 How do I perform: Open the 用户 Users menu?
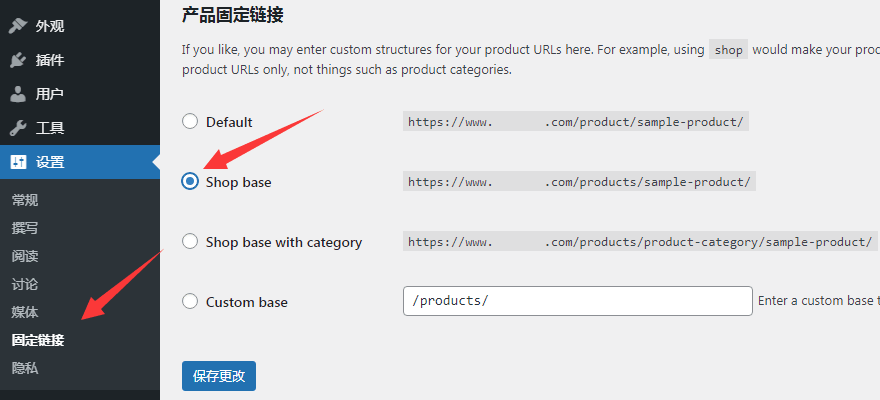point(50,94)
